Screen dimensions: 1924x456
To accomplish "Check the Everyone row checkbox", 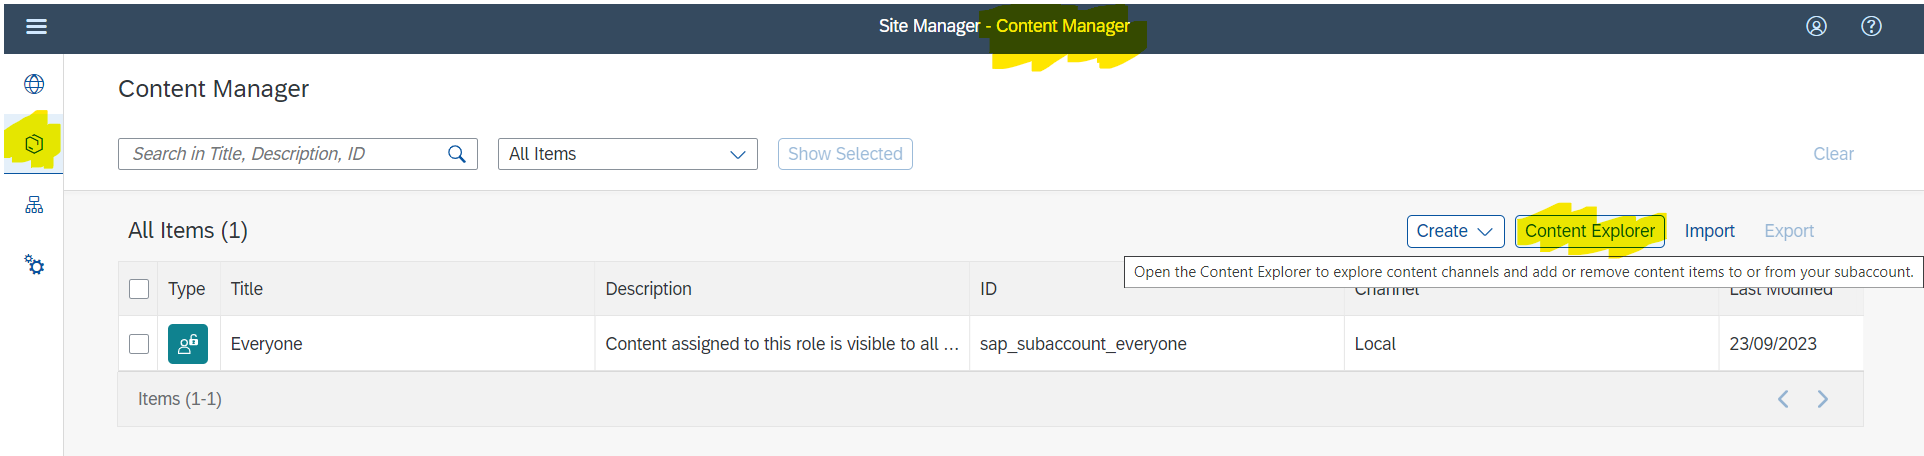I will coord(139,344).
